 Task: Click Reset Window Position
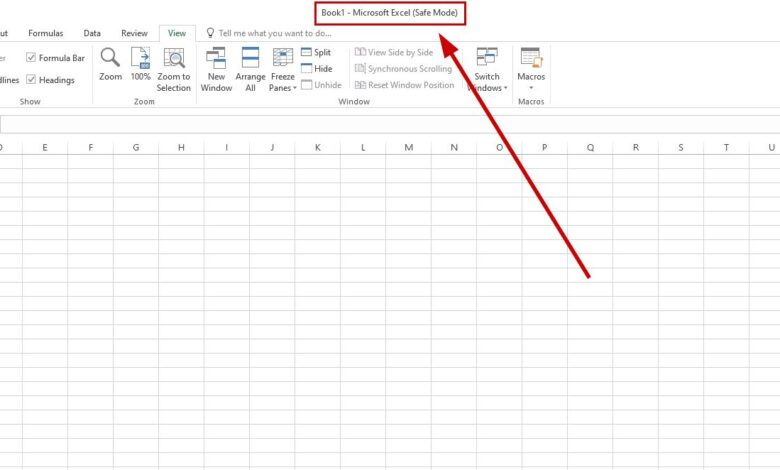click(404, 85)
